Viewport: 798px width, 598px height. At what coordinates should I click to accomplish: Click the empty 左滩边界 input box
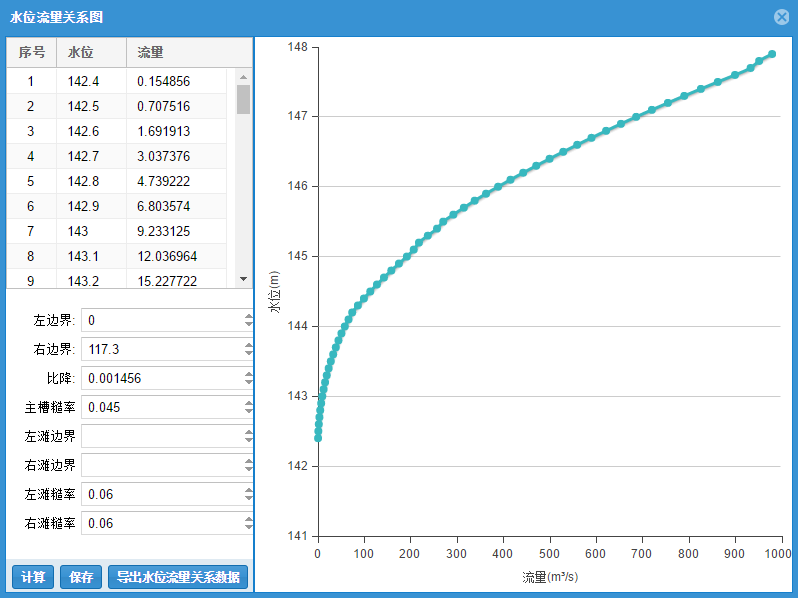coord(162,436)
